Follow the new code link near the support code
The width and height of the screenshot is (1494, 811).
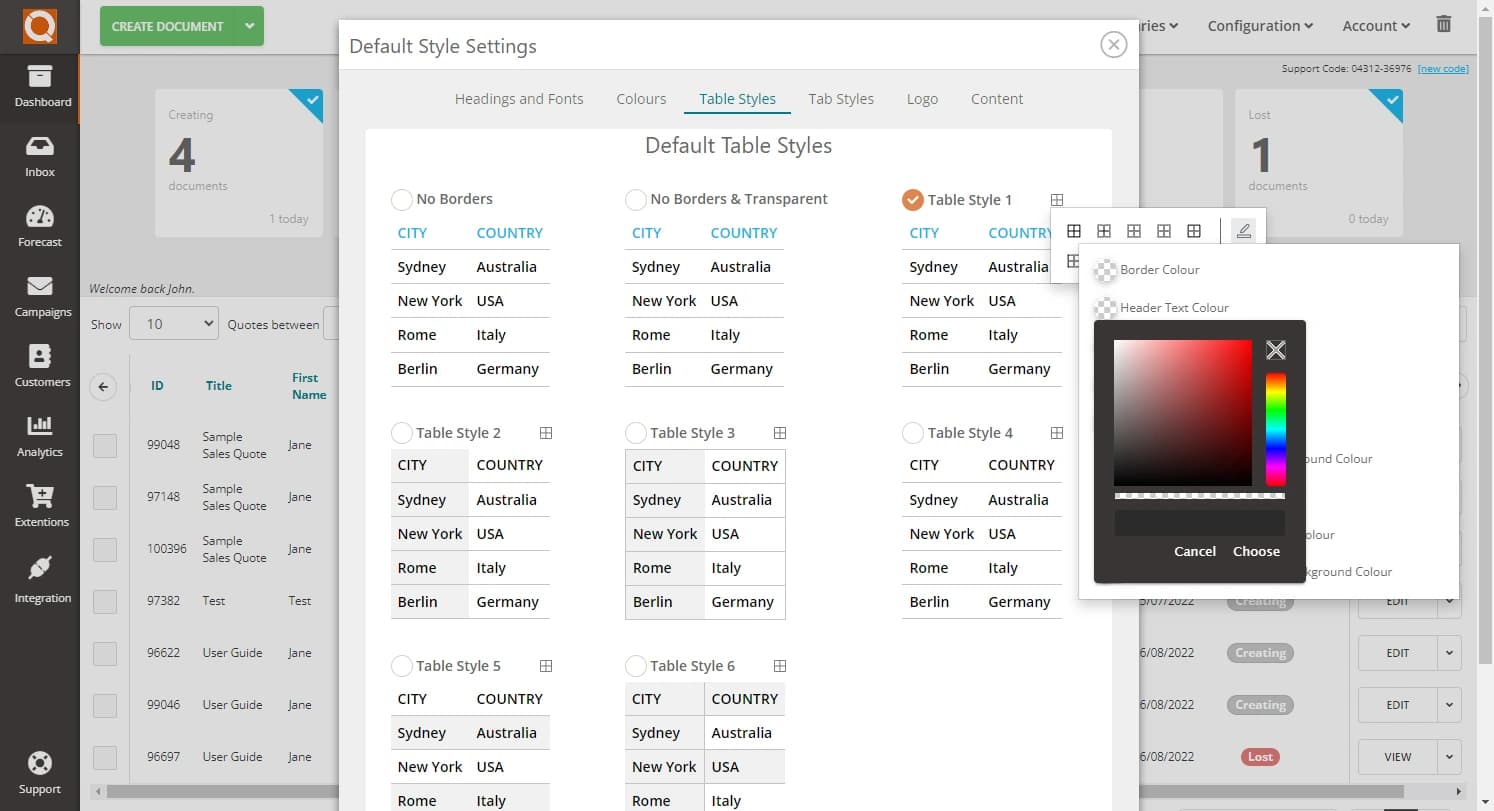pyautogui.click(x=1443, y=68)
